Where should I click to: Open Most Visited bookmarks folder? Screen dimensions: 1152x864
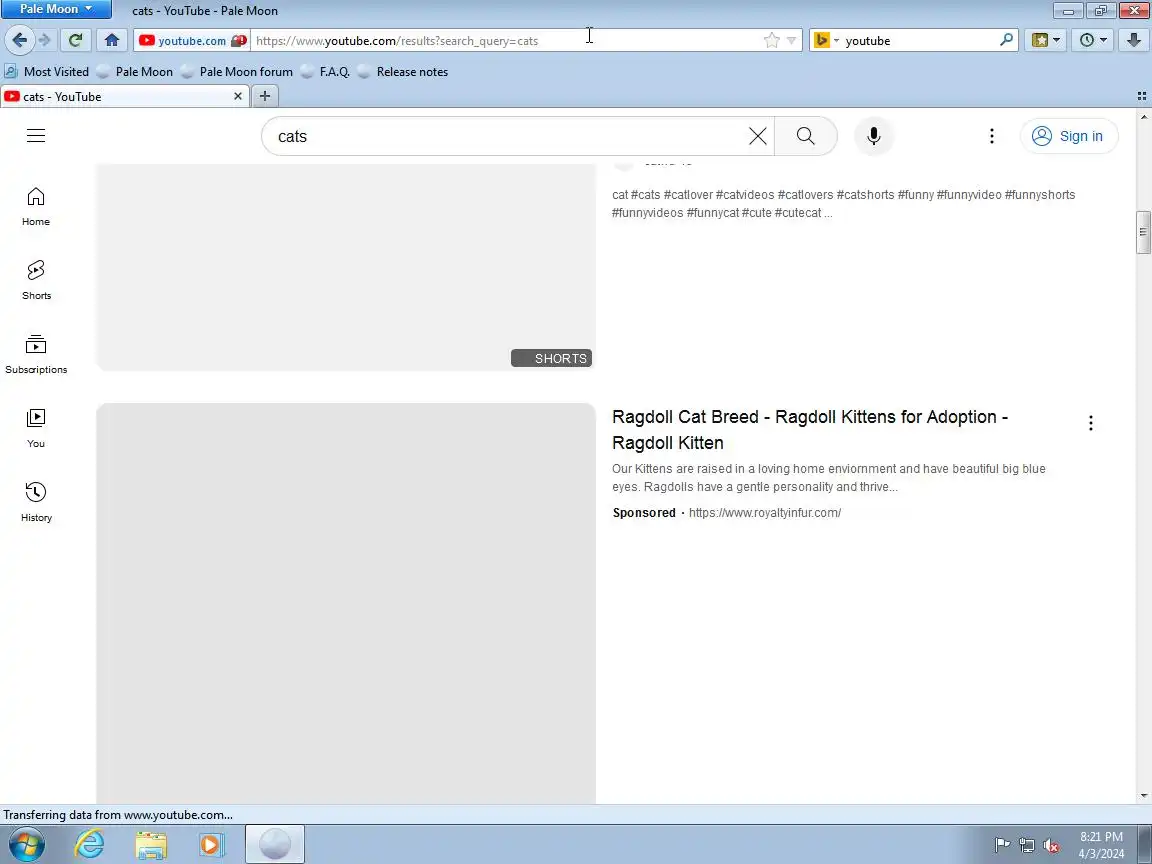(47, 71)
